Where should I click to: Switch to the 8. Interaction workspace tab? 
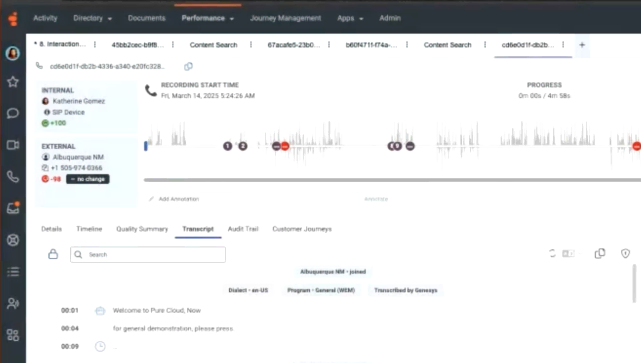tap(60, 44)
